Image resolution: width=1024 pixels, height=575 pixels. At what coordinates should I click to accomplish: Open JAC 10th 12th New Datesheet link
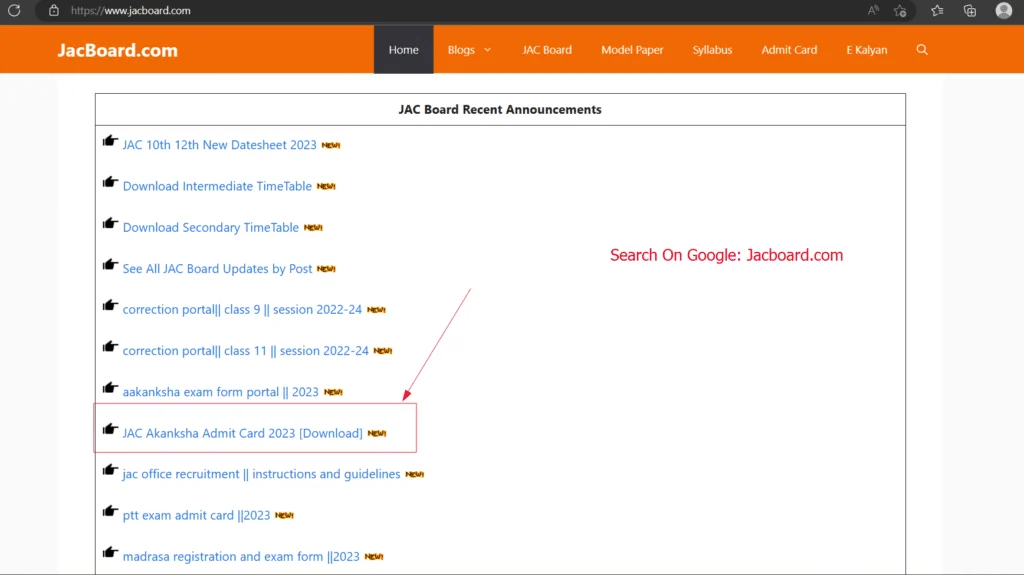click(219, 145)
